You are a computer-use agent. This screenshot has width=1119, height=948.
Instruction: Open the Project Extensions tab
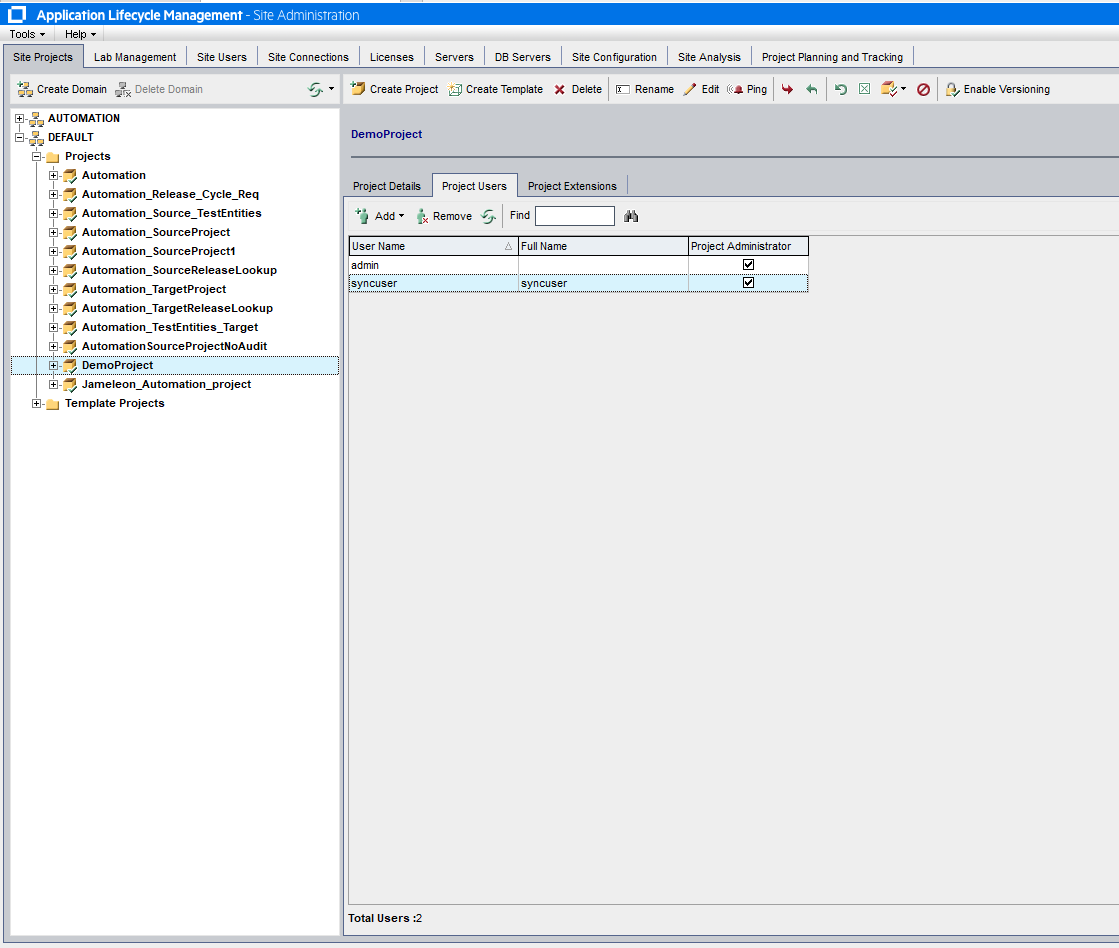[x=572, y=186]
